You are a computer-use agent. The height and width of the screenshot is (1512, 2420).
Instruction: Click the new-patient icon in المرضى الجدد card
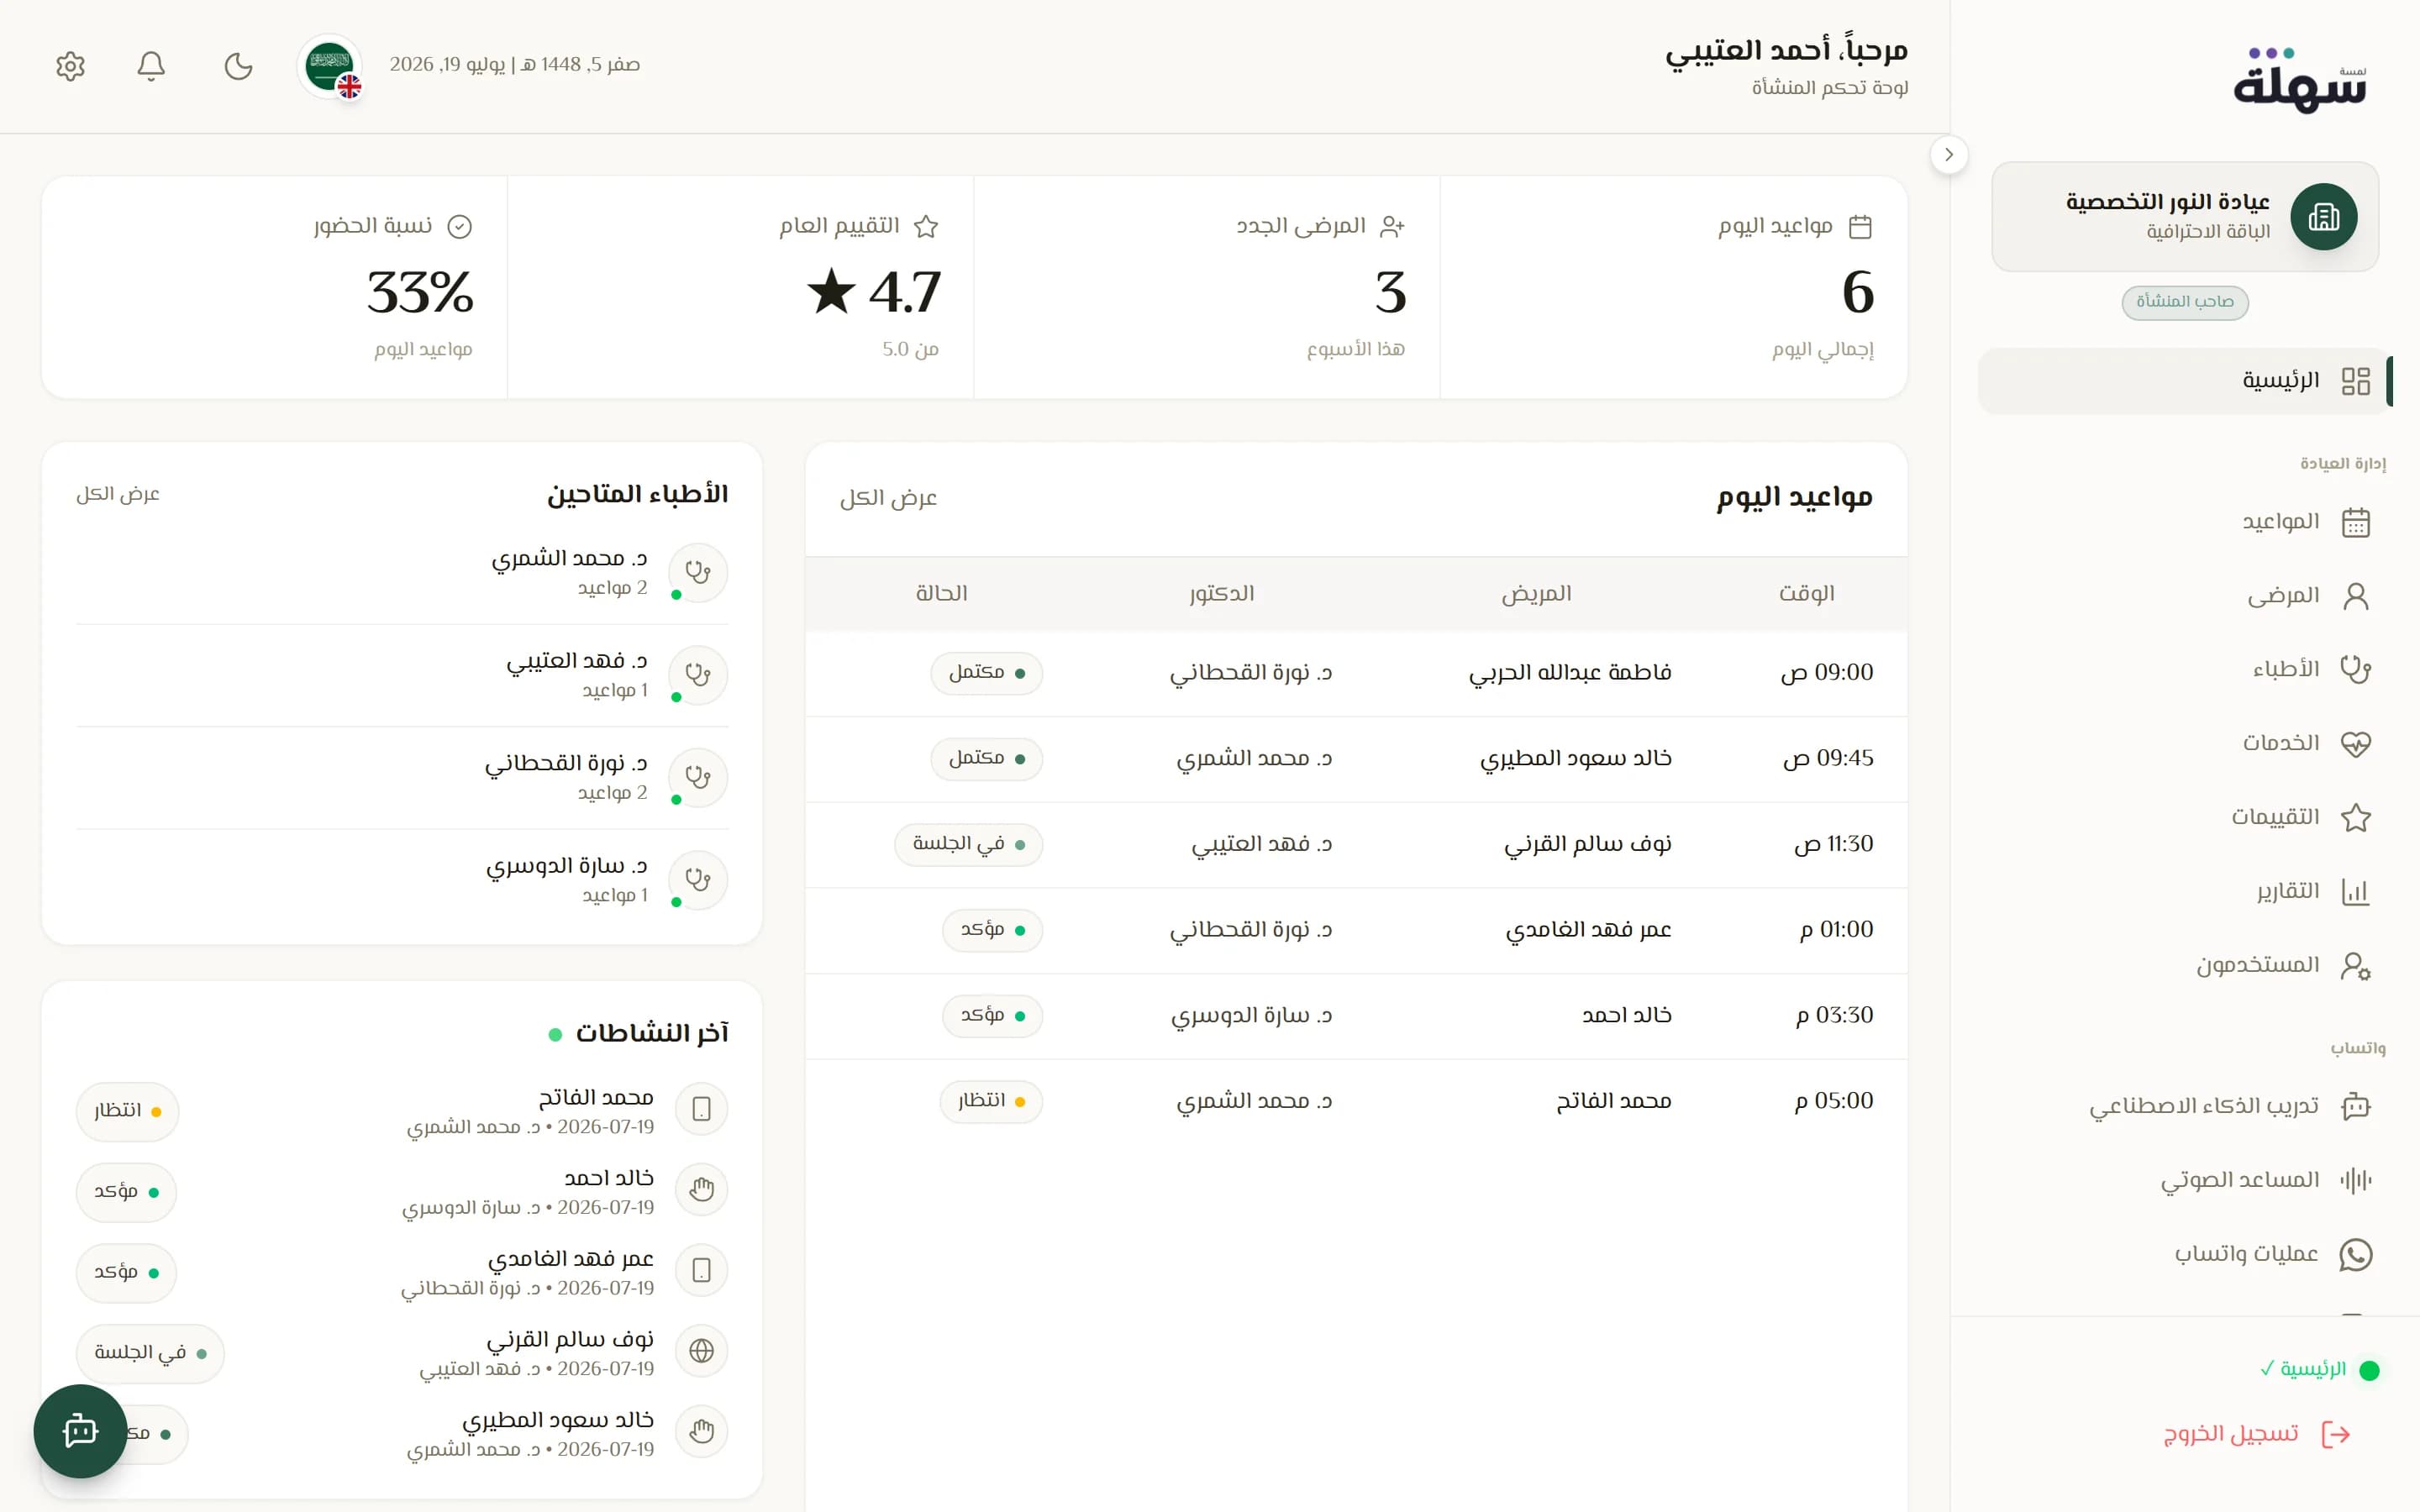pos(1392,227)
